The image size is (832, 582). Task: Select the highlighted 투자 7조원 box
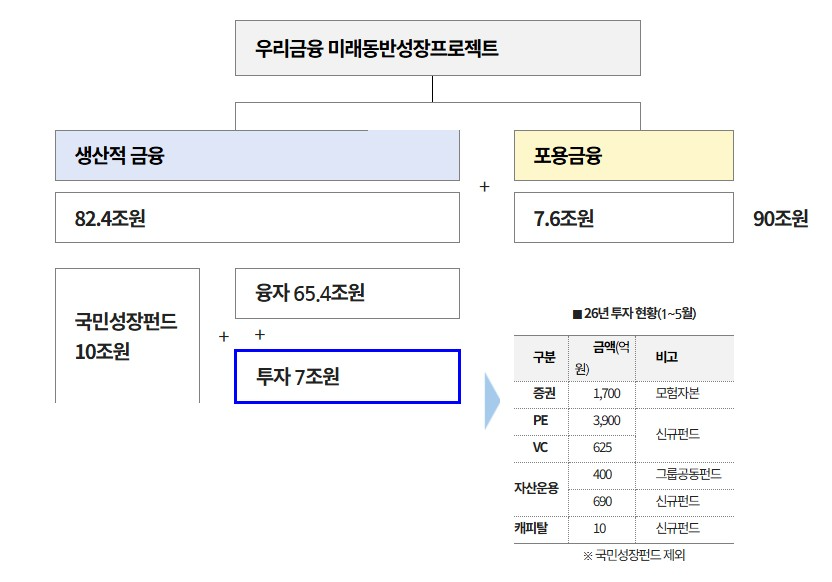pos(347,377)
